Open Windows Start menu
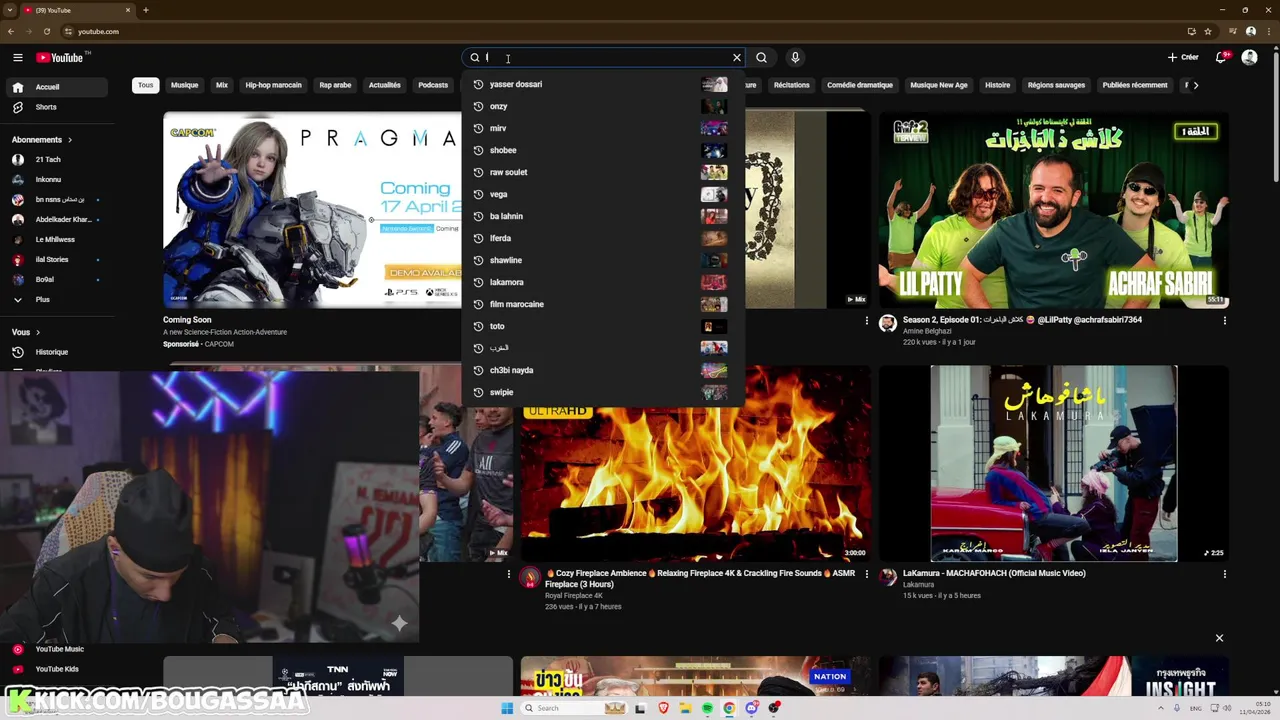1280x720 pixels. point(507,708)
